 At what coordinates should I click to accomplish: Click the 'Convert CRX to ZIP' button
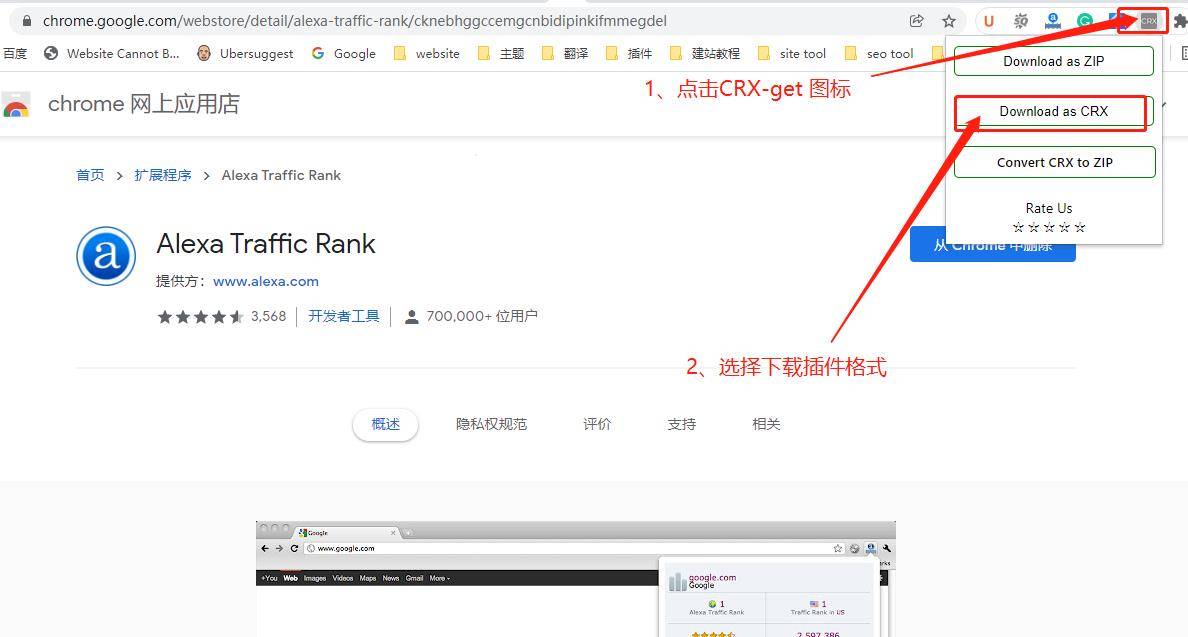1055,162
